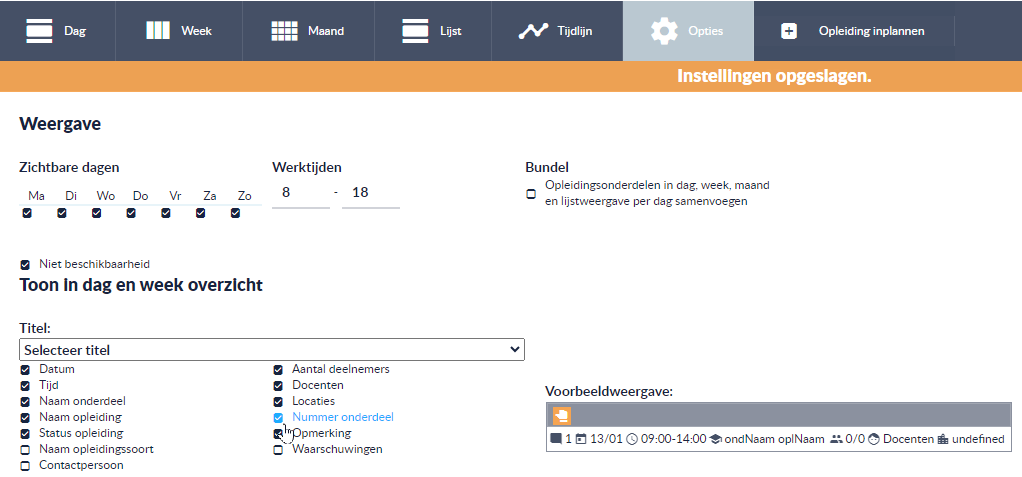Switch to the Tijdlijn tab

(x=556, y=31)
